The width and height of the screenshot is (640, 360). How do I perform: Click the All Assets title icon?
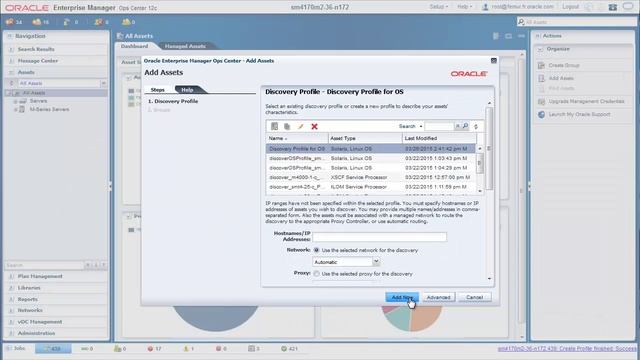pos(120,36)
